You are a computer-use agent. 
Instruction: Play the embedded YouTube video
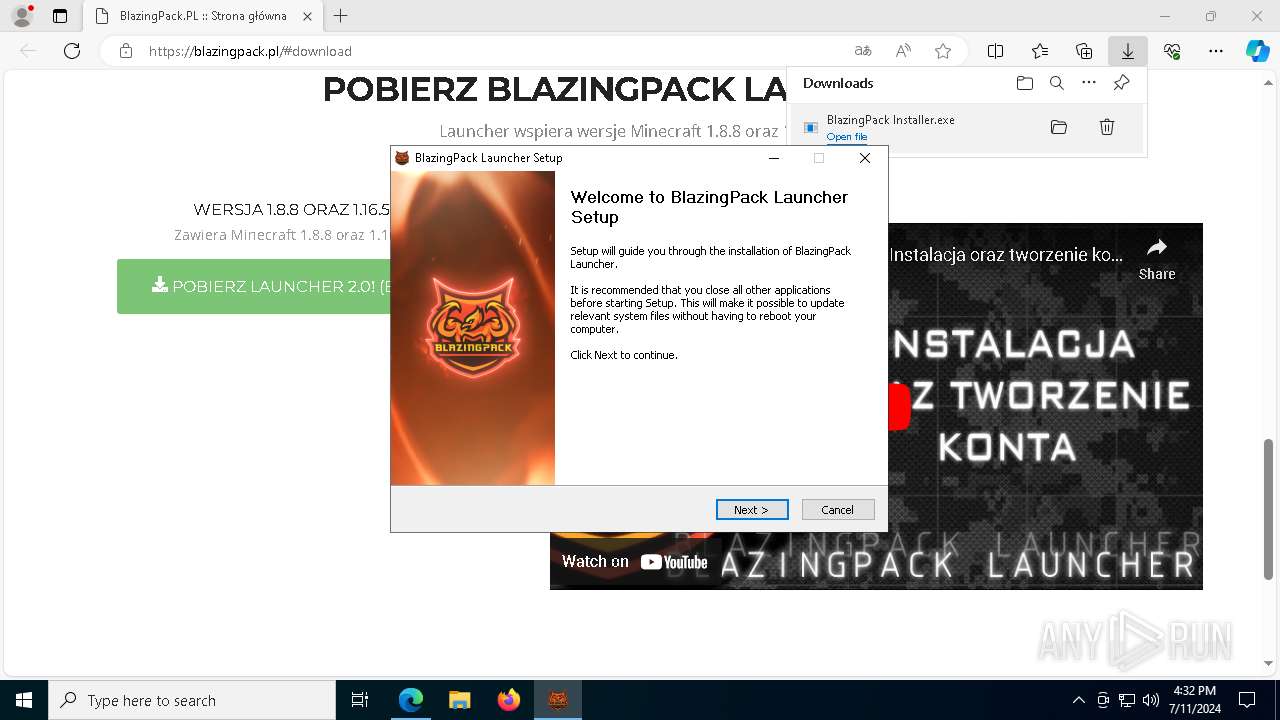(x=900, y=407)
